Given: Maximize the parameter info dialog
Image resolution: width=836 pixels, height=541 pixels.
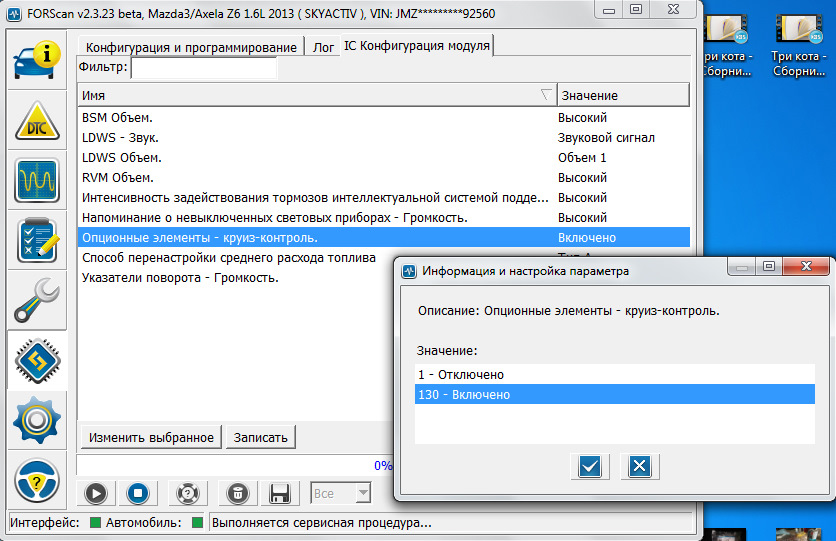Looking at the screenshot, I should [x=768, y=266].
